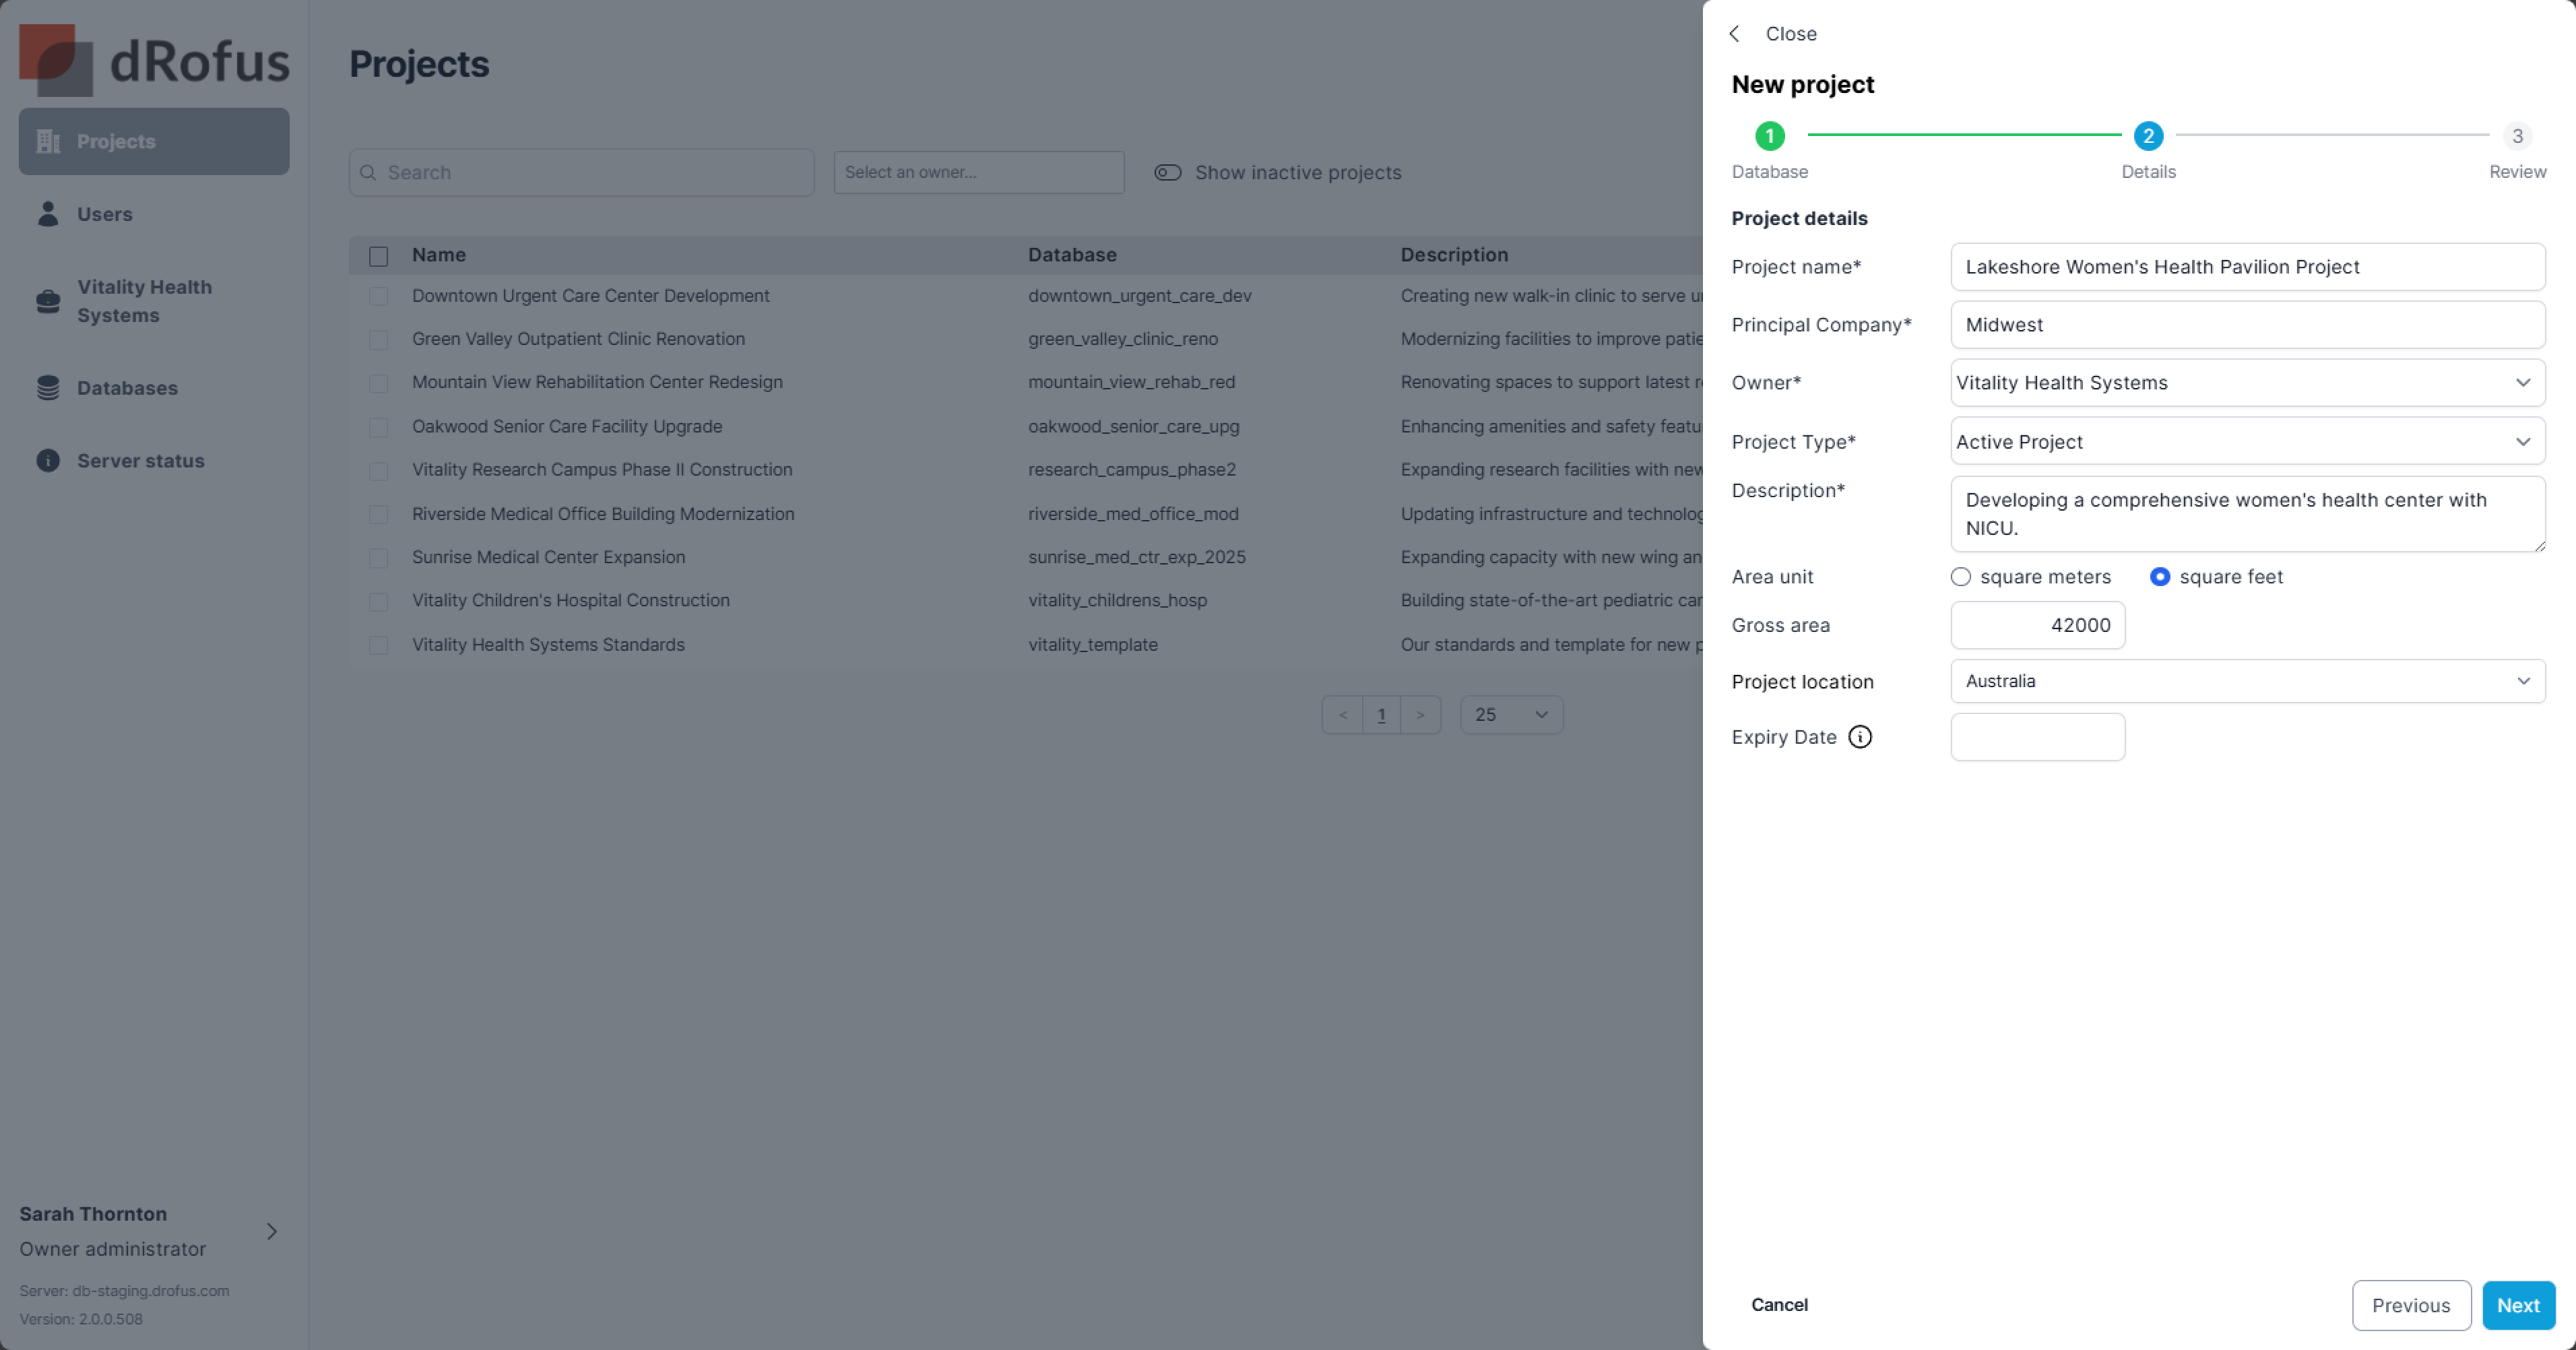Click the Users person icon
This screenshot has width=2576, height=1350.
pos(47,213)
